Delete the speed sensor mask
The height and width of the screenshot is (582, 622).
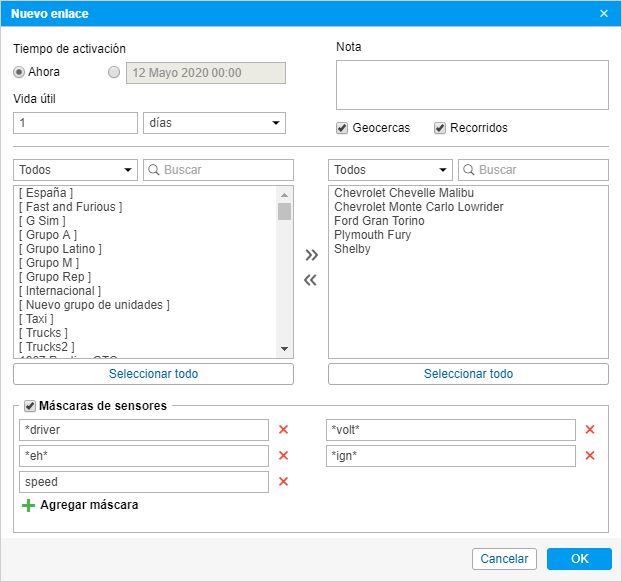pos(283,482)
